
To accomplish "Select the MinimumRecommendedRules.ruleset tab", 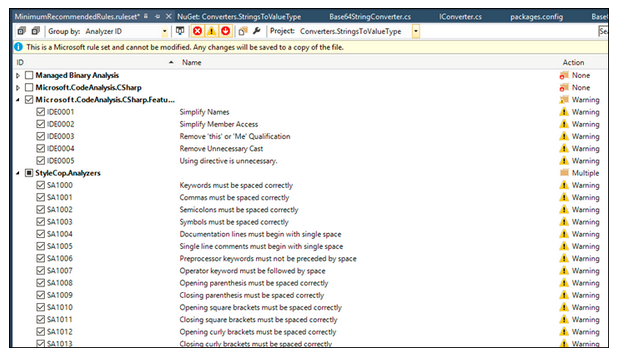I will pos(77,17).
